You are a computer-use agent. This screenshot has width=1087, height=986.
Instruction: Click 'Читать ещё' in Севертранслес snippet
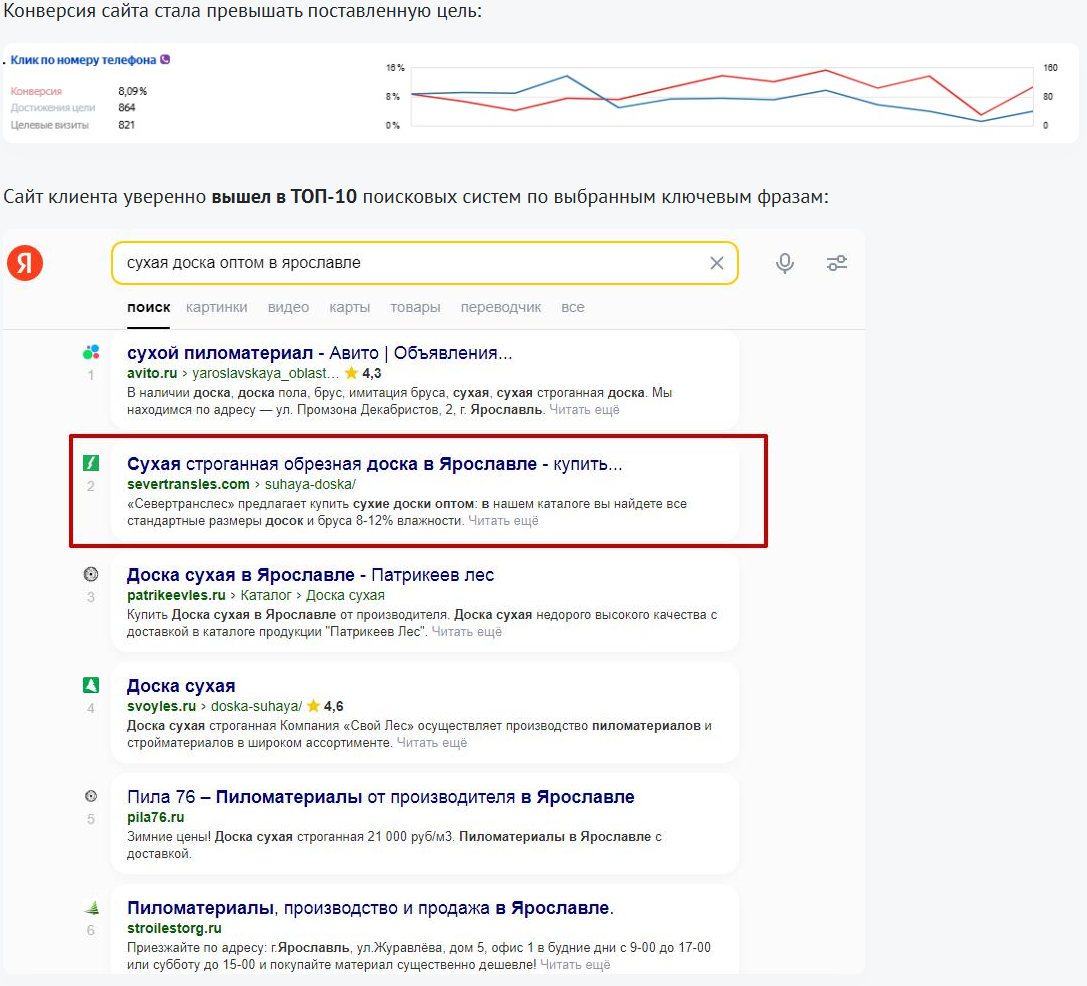[x=503, y=521]
